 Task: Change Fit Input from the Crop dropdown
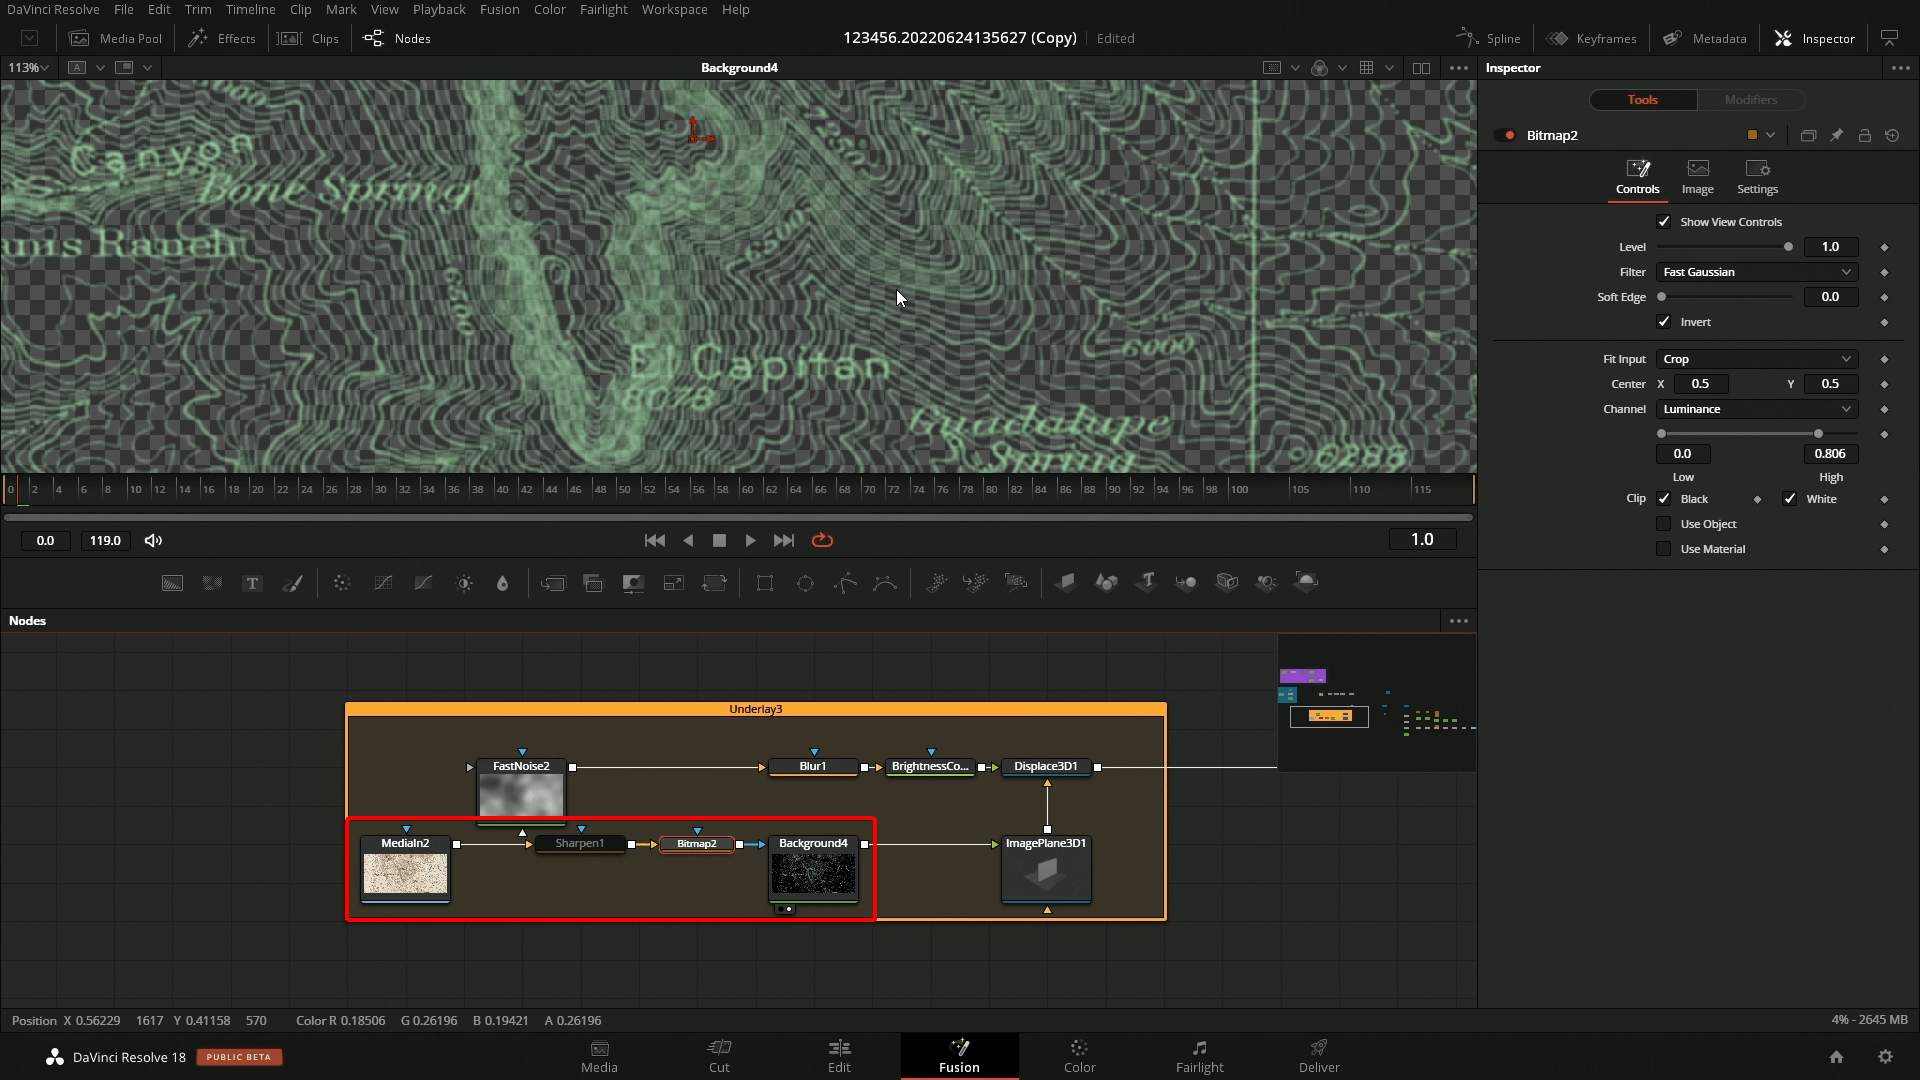[x=1755, y=358]
